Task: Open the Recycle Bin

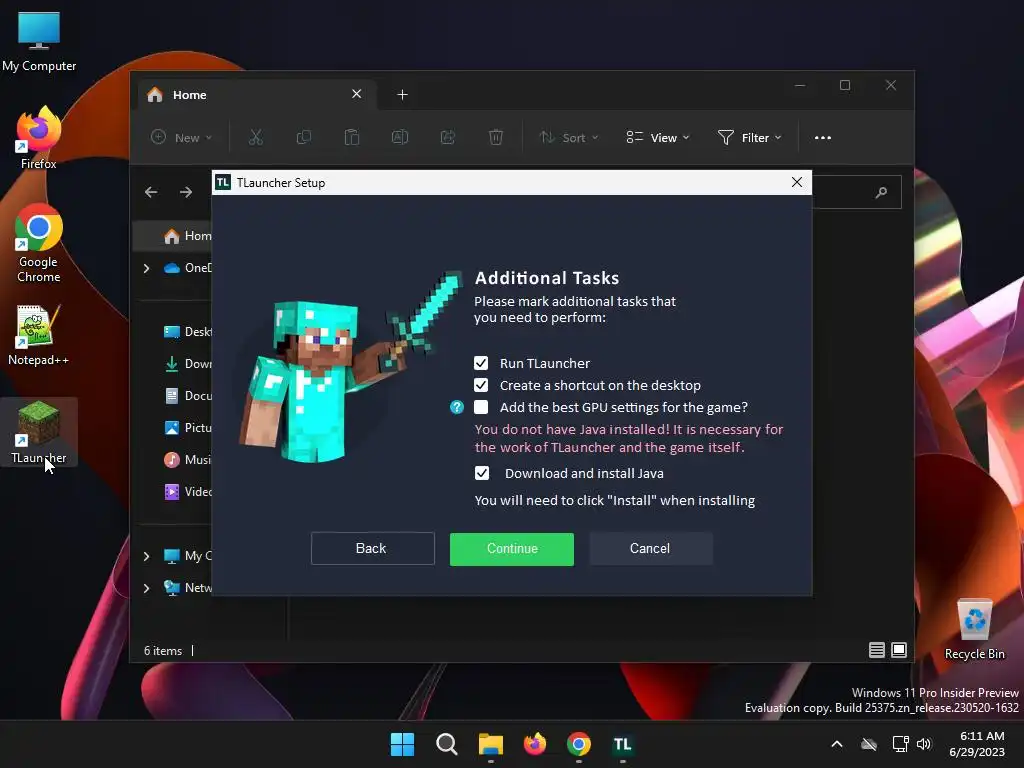Action: [x=974, y=629]
